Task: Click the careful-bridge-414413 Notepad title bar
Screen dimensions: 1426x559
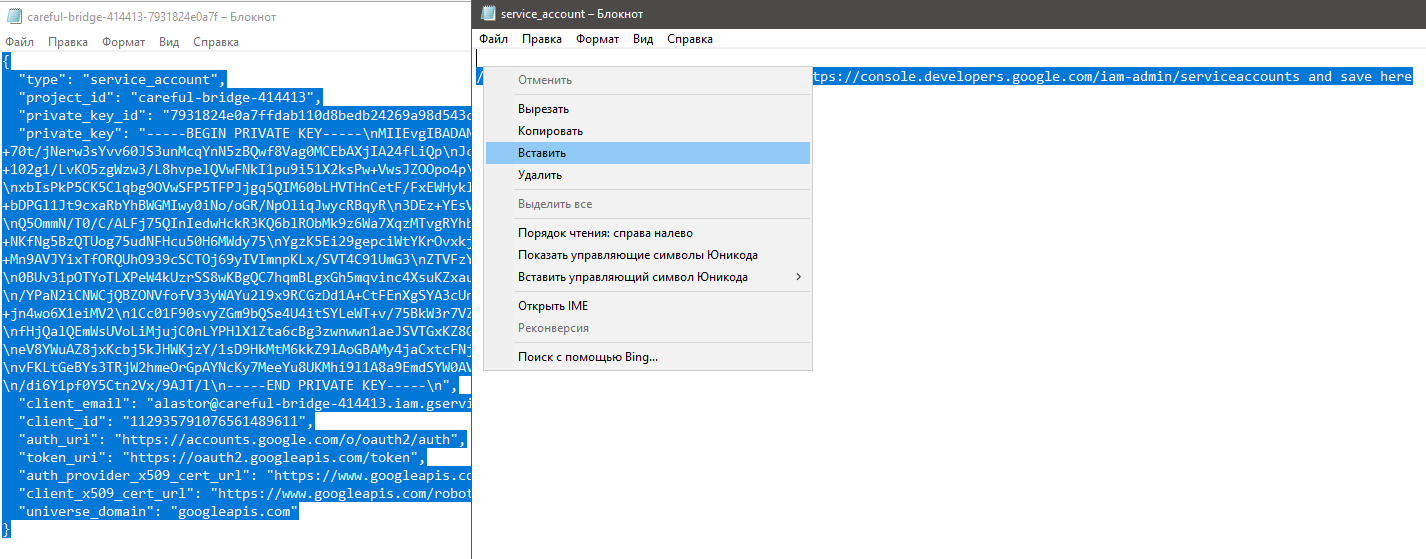Action: (x=236, y=17)
